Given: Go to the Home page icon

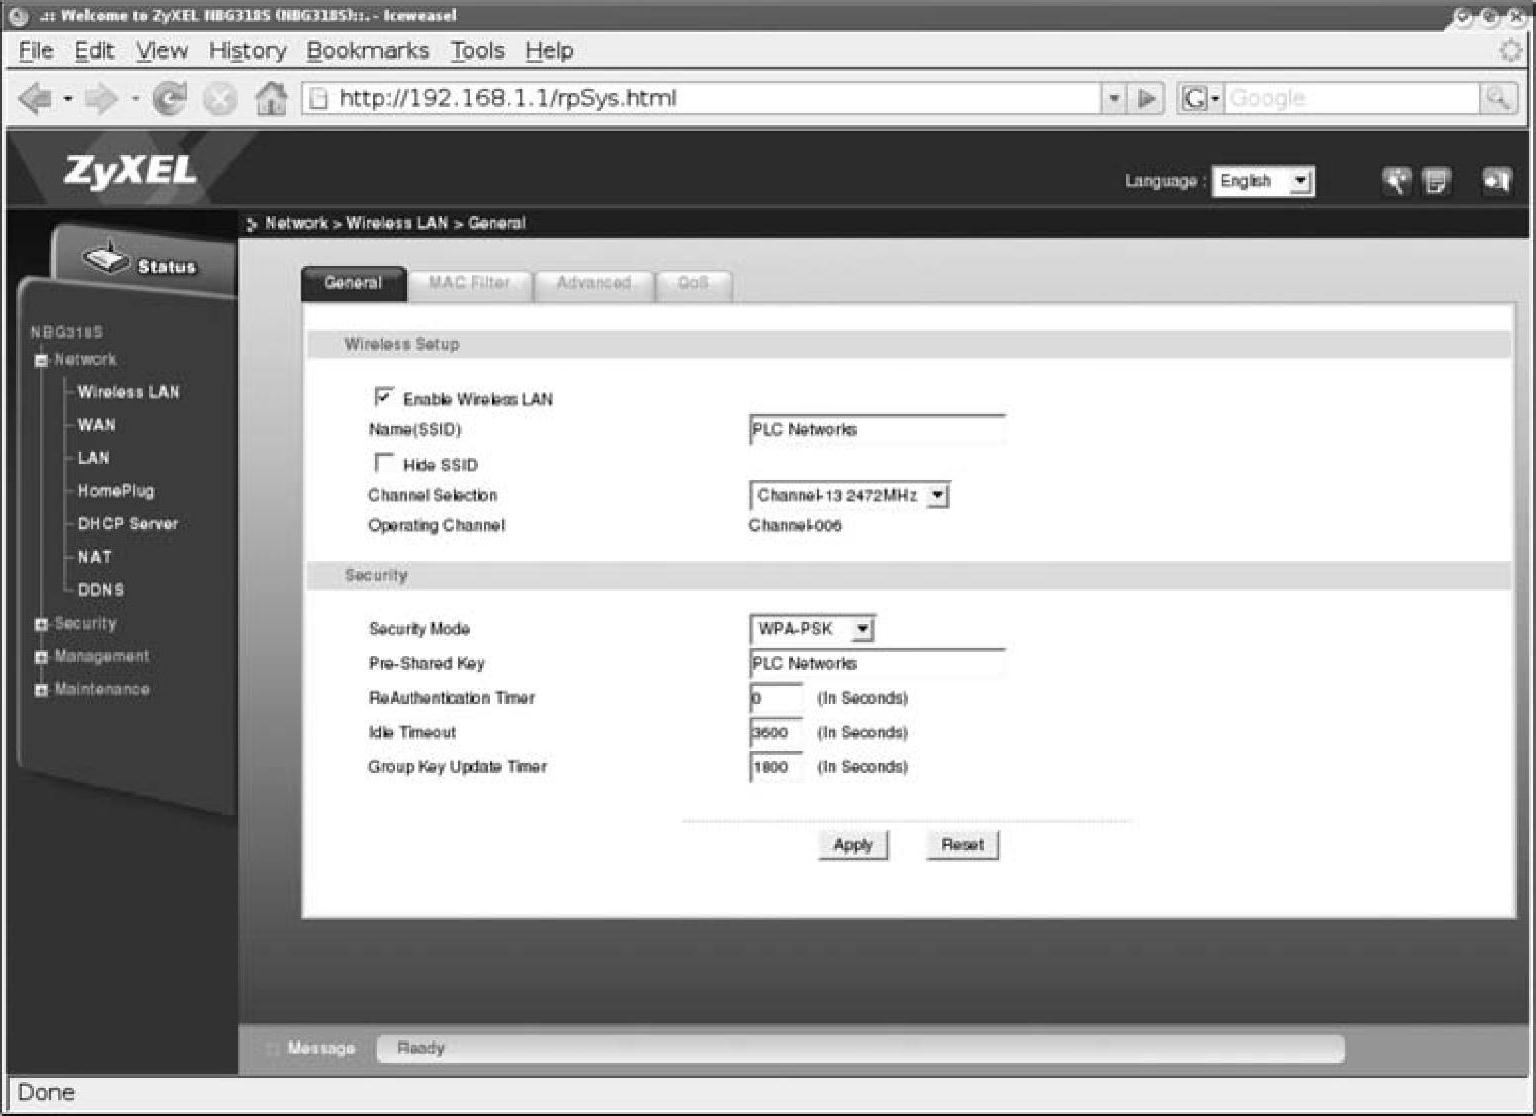Looking at the screenshot, I should 270,98.
